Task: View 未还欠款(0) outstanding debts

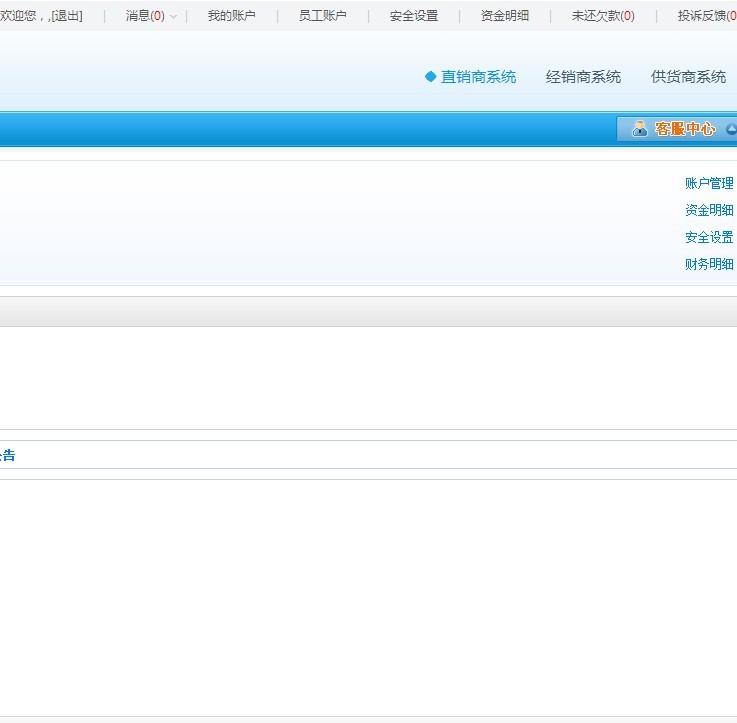Action: pos(603,16)
